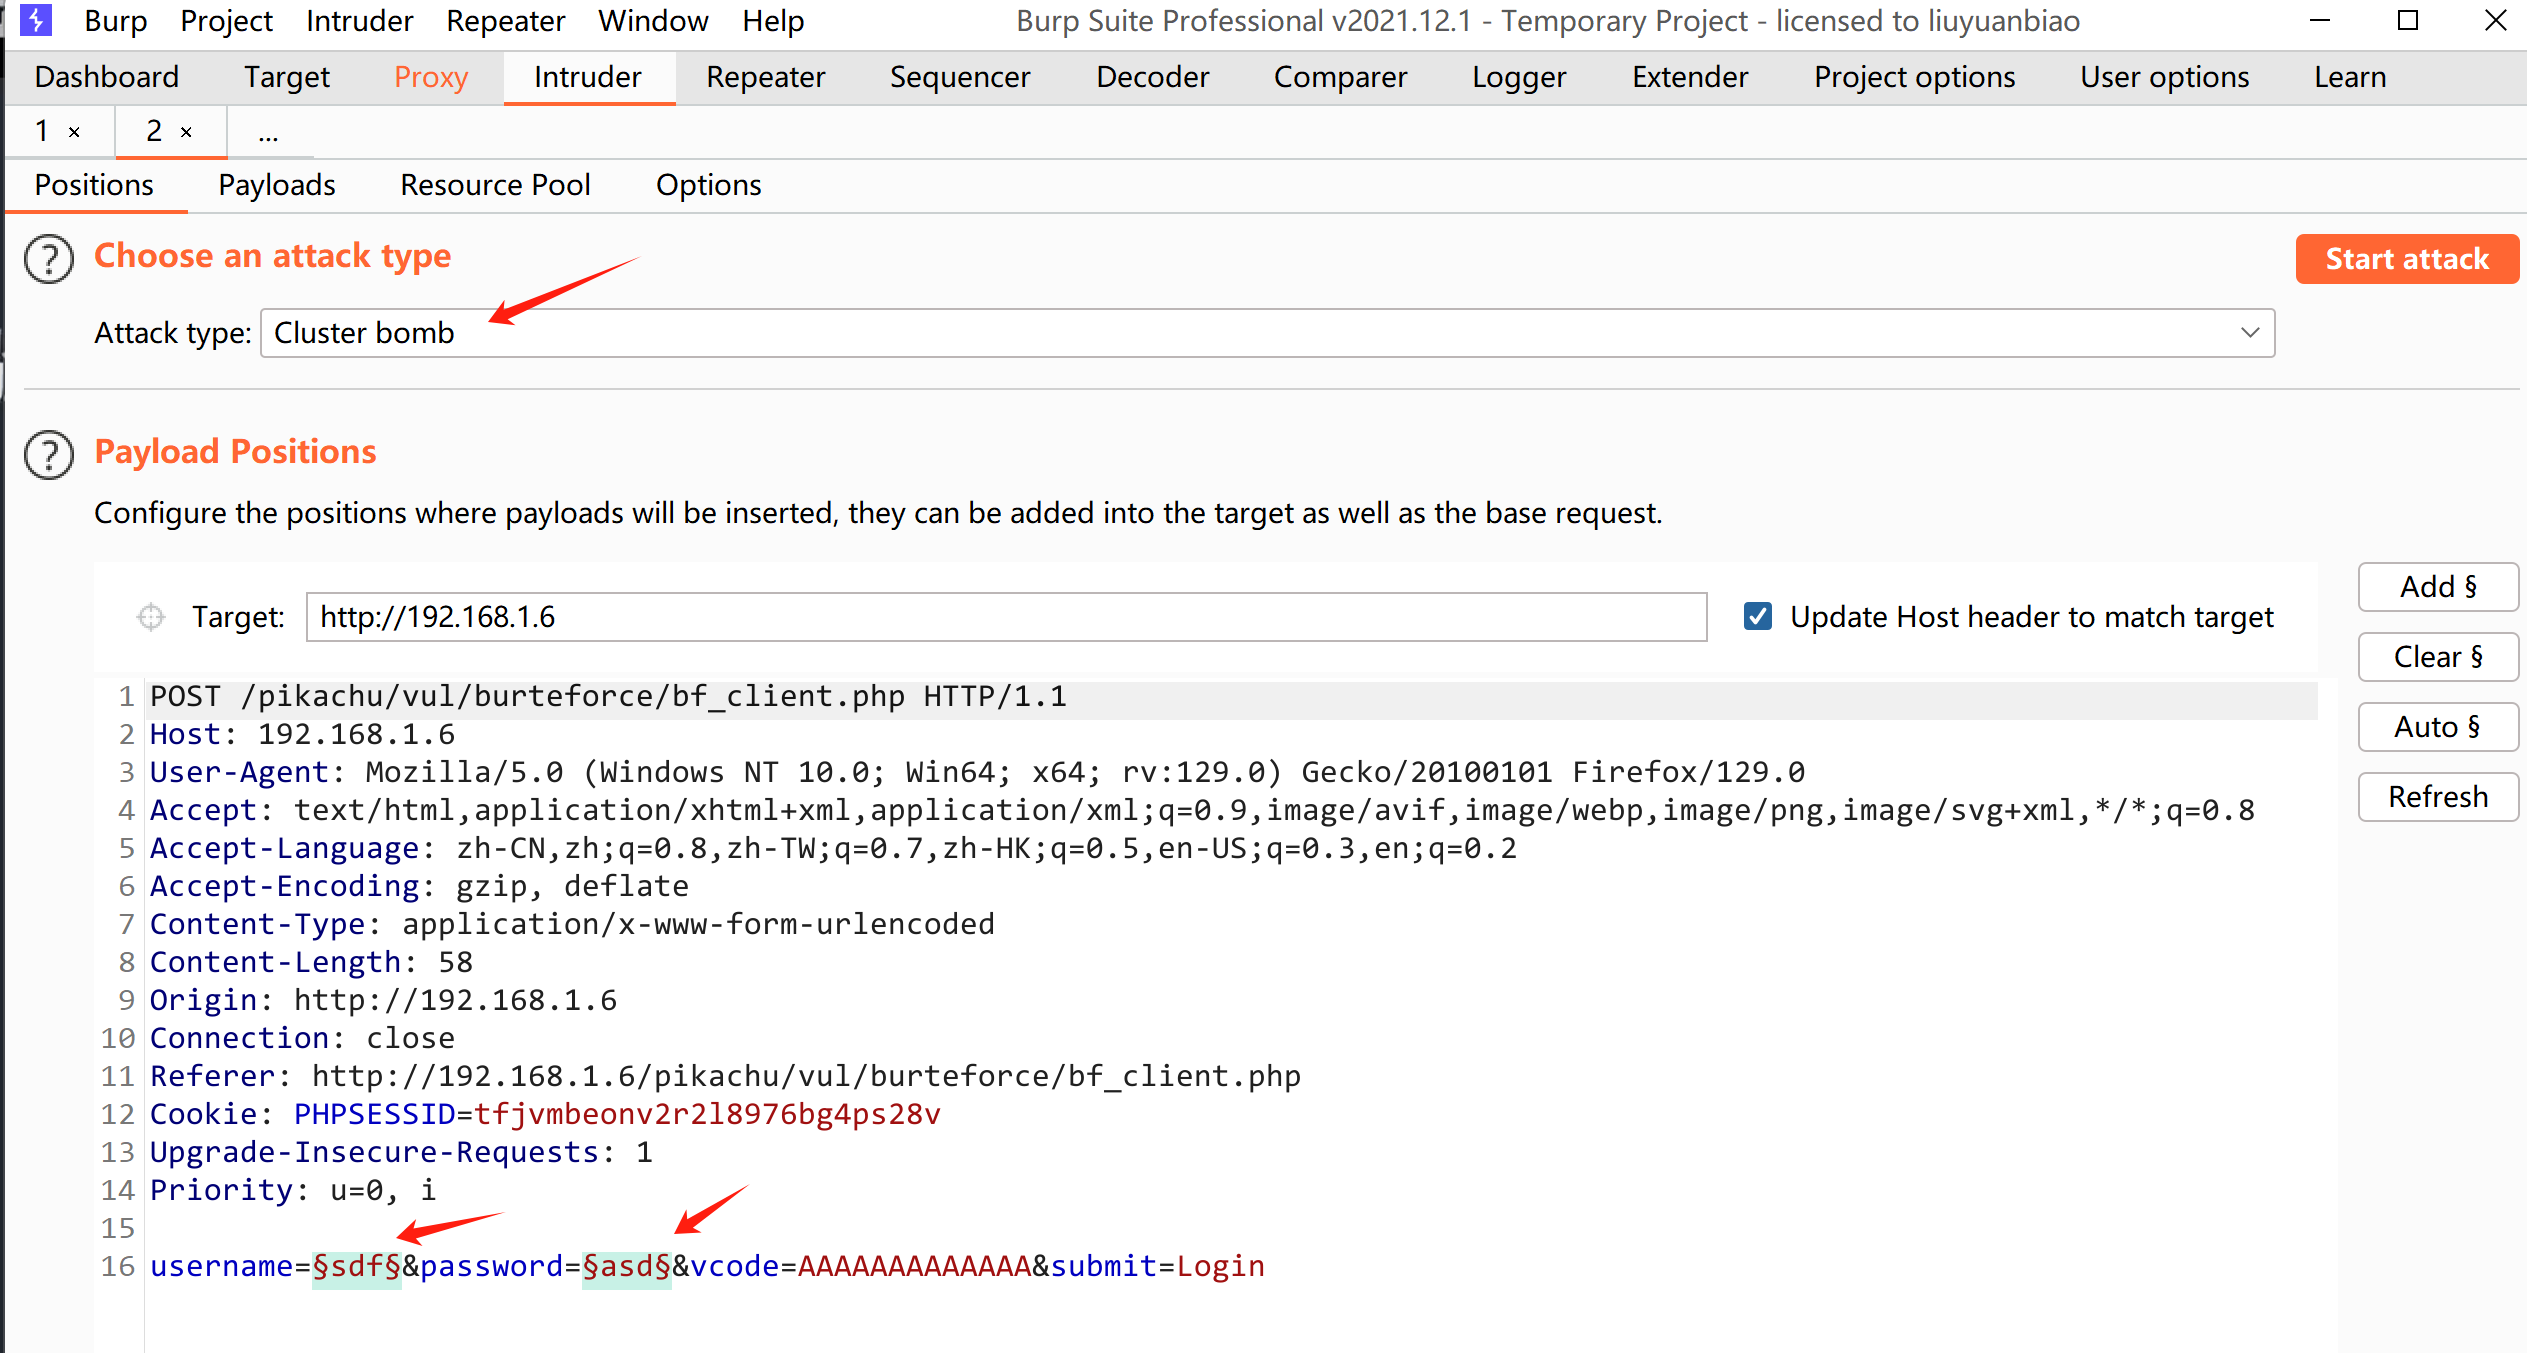Click the Auto § button
Screen dimensions: 2527x1353
tap(2437, 727)
